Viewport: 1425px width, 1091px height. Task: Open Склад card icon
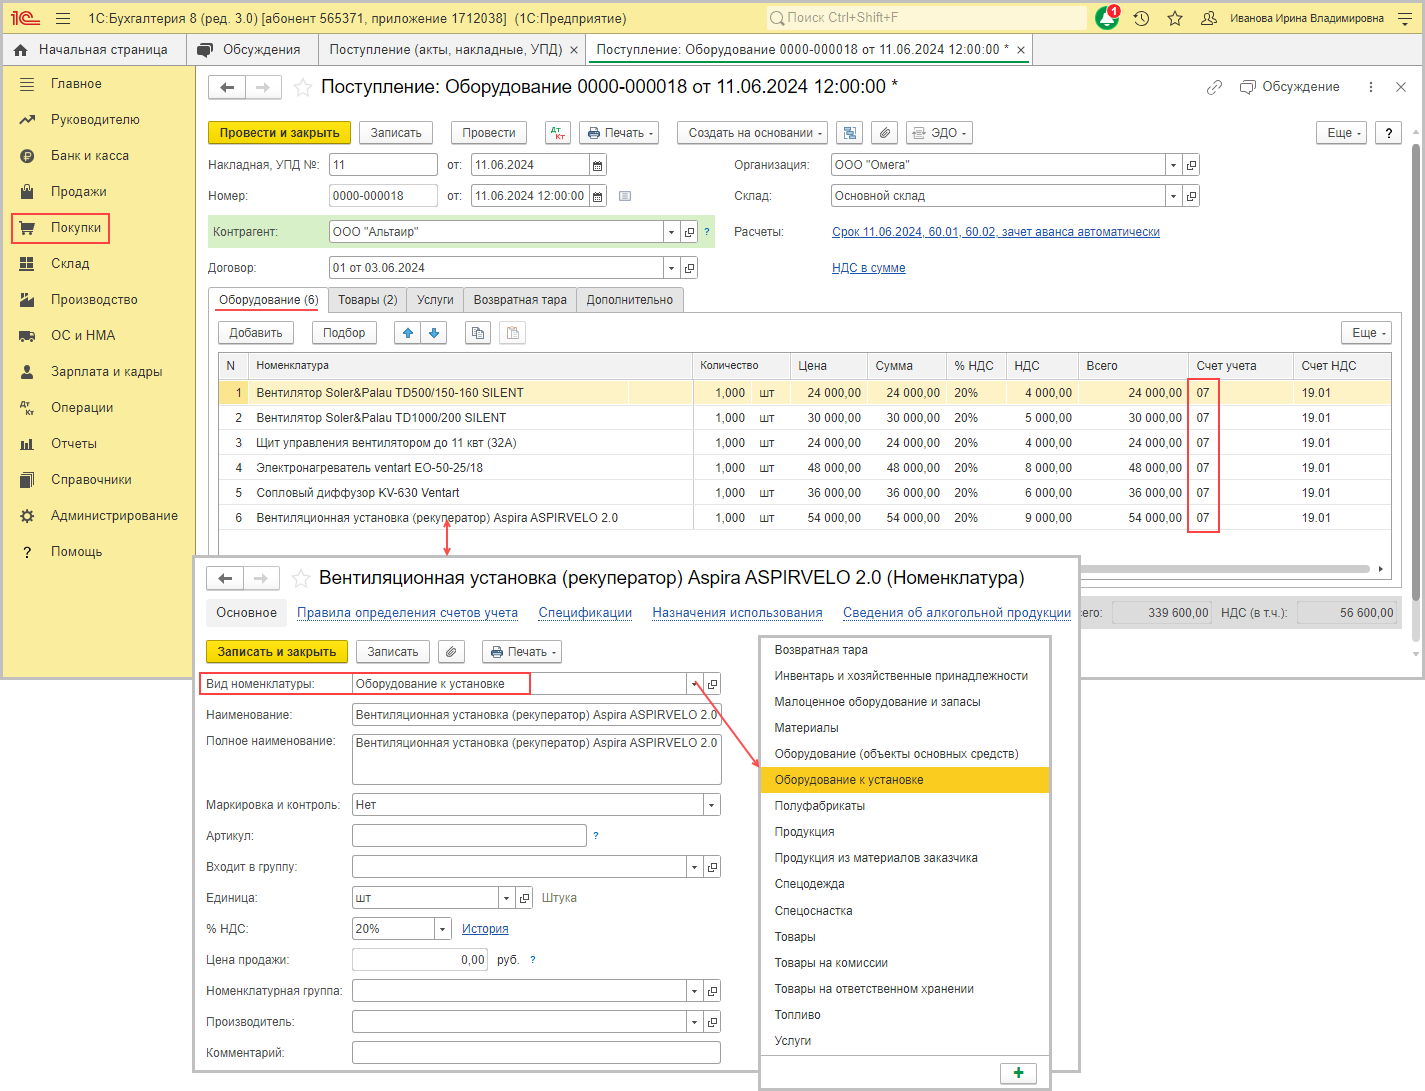click(1191, 196)
